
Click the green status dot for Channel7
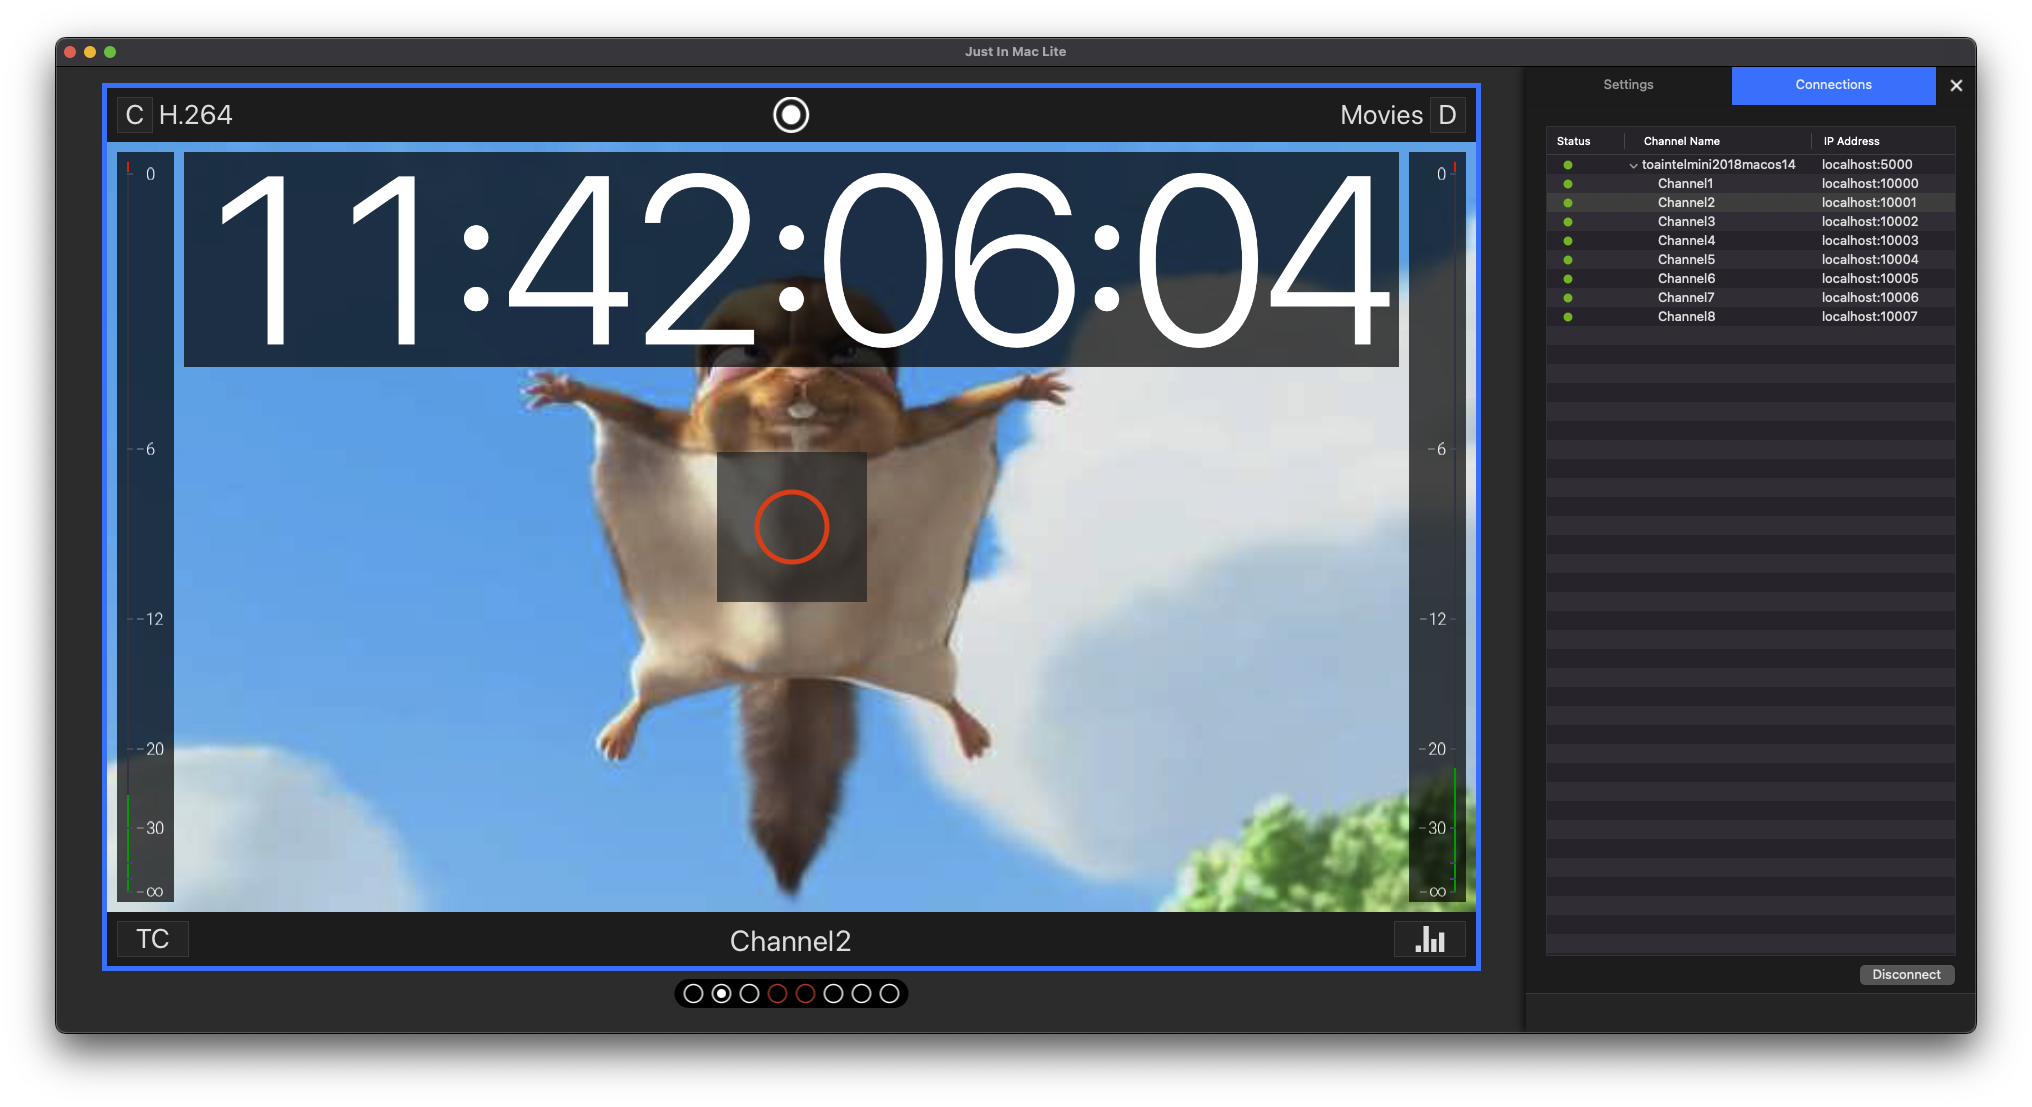[1568, 298]
